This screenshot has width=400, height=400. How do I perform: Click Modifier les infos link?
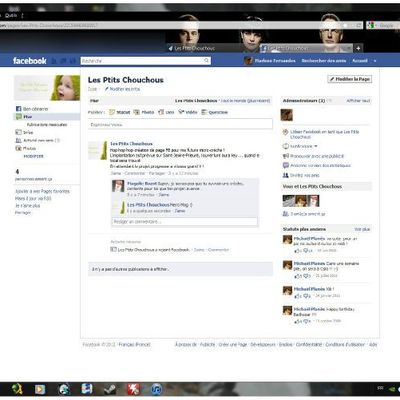tap(122, 89)
